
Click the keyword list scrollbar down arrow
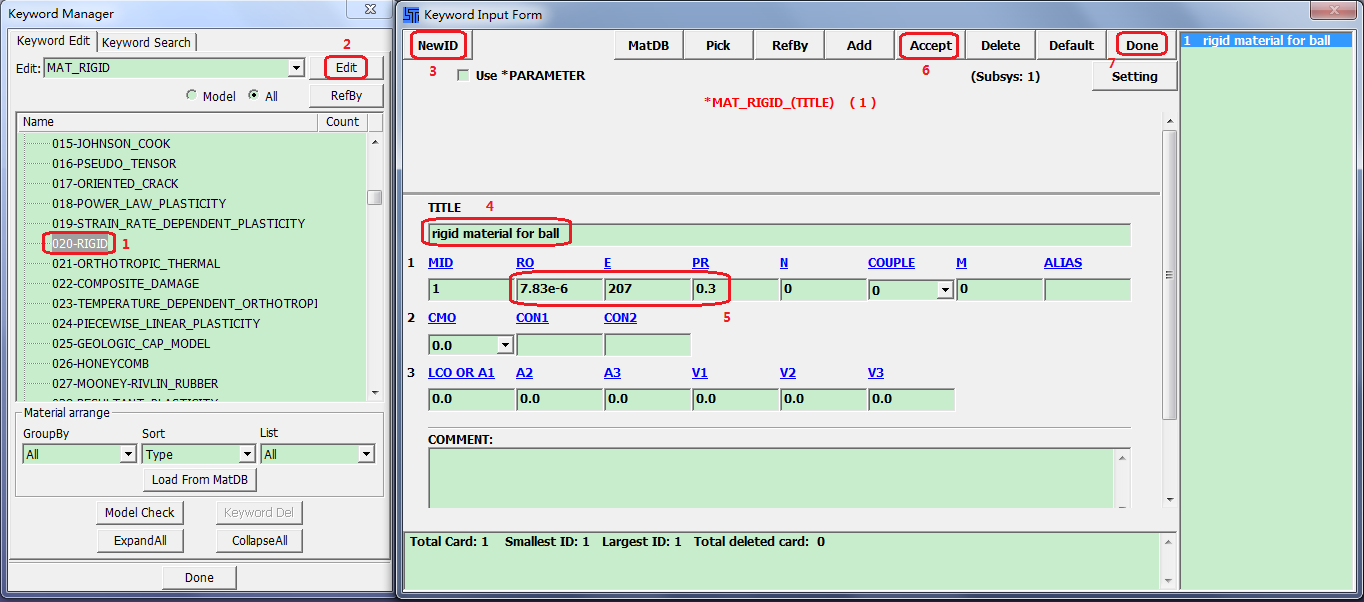(375, 392)
